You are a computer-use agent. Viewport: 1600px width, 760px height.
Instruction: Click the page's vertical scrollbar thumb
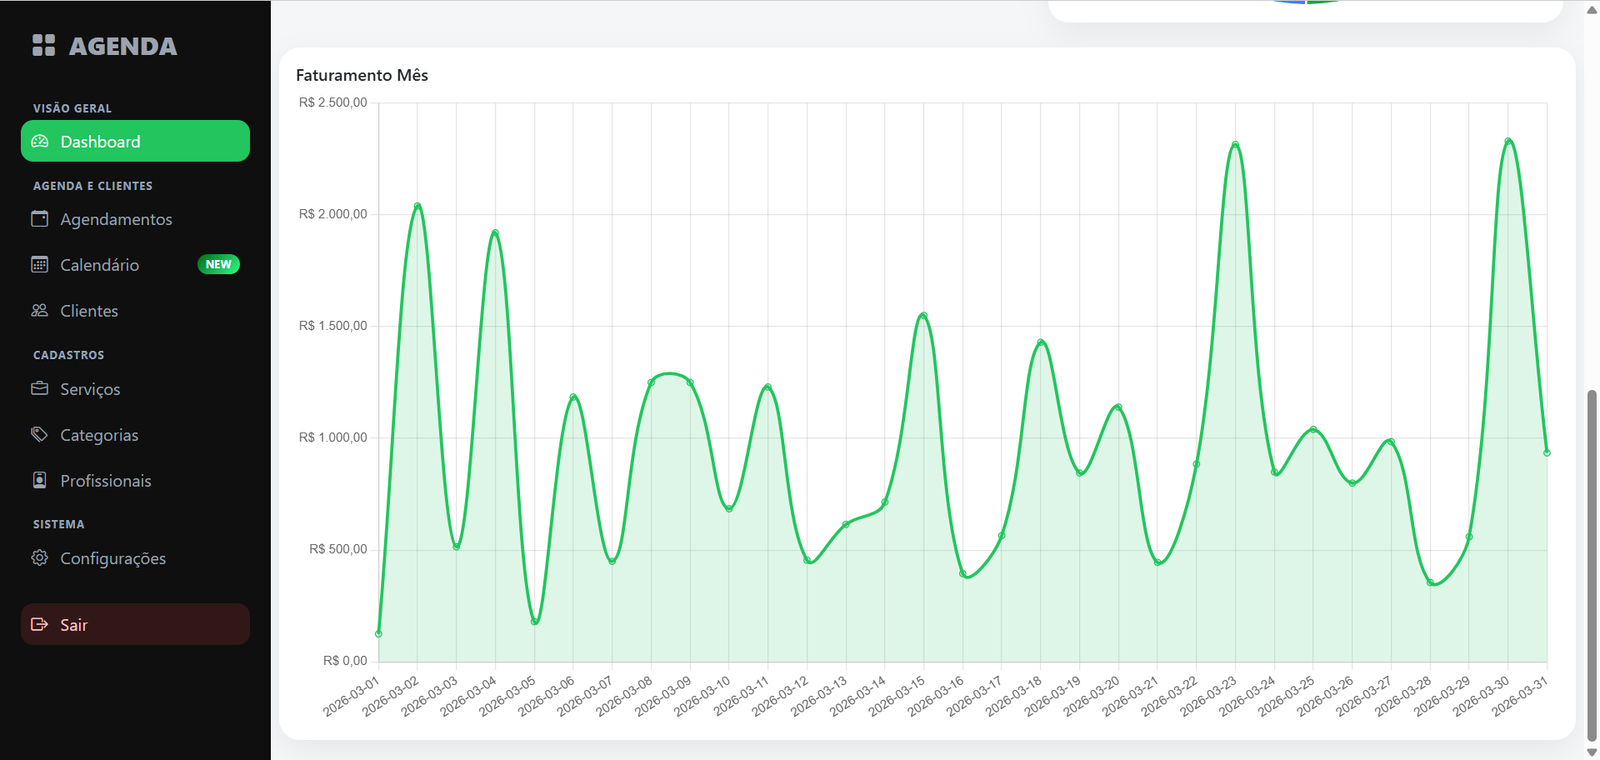pos(1592,565)
